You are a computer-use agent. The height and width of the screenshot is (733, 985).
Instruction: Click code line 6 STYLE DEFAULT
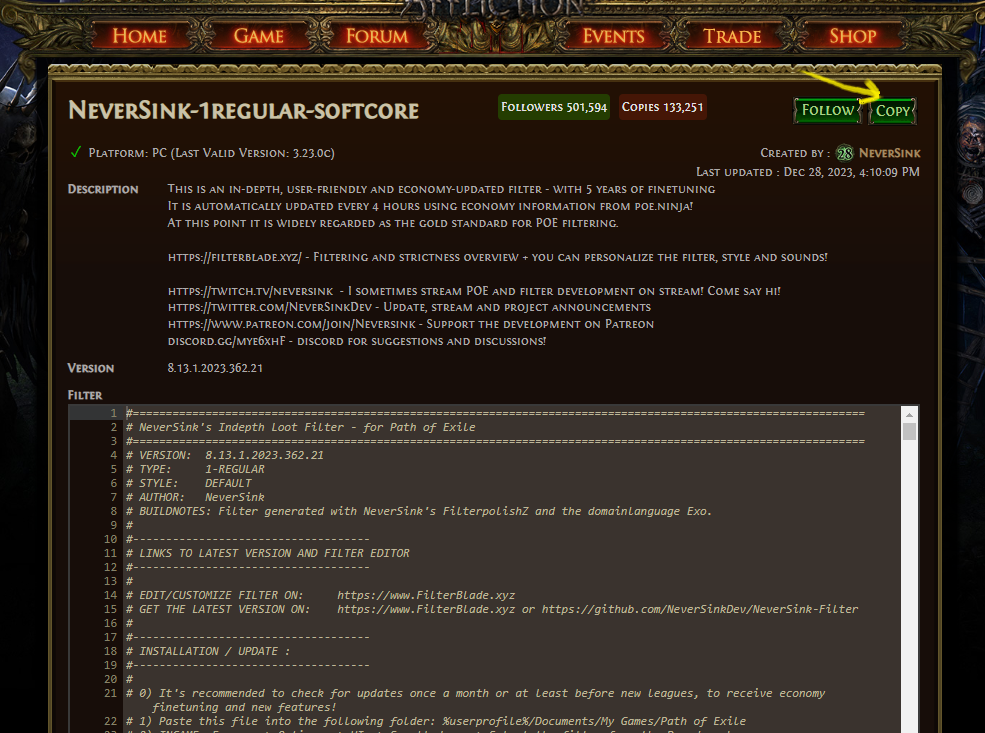click(188, 483)
